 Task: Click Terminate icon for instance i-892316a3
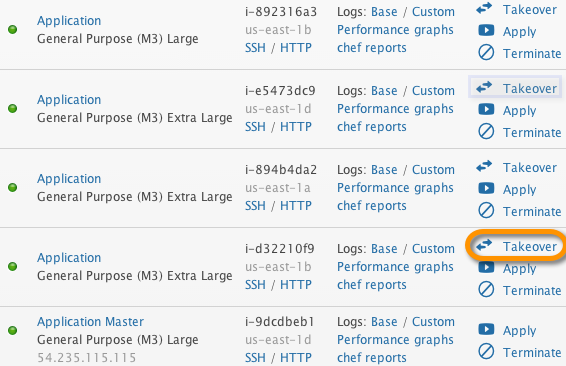tap(486, 53)
